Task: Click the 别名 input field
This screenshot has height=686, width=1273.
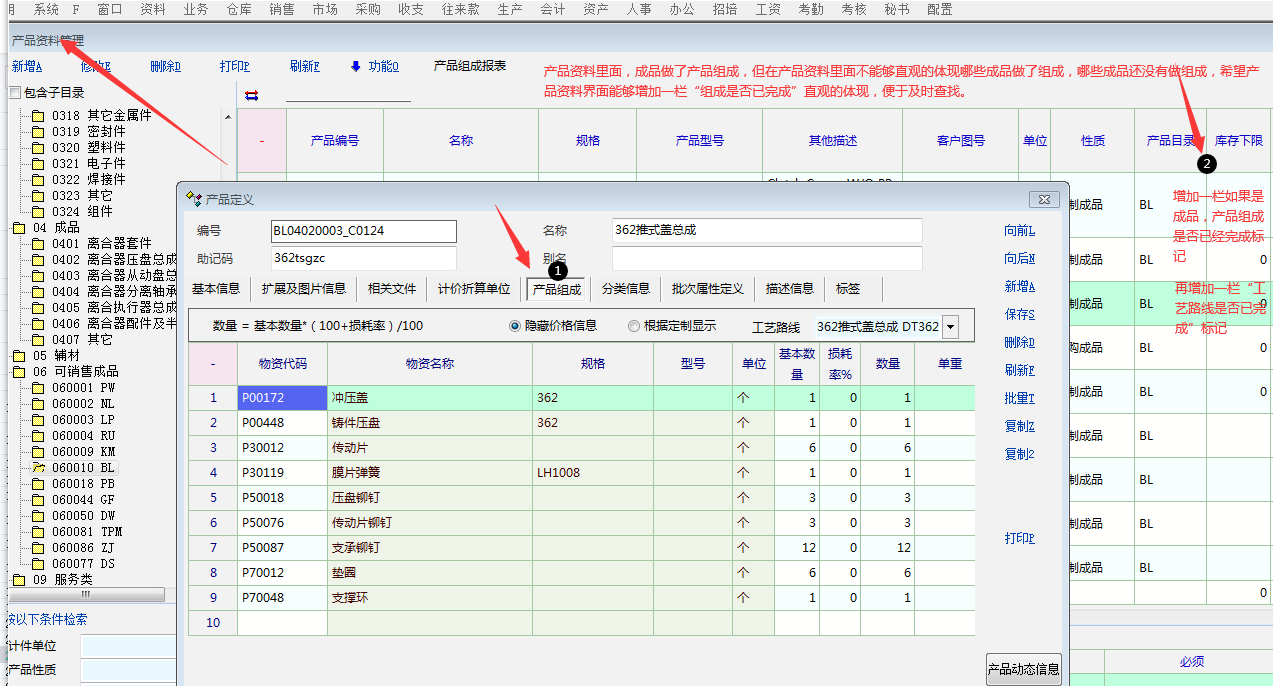Action: coord(766,259)
